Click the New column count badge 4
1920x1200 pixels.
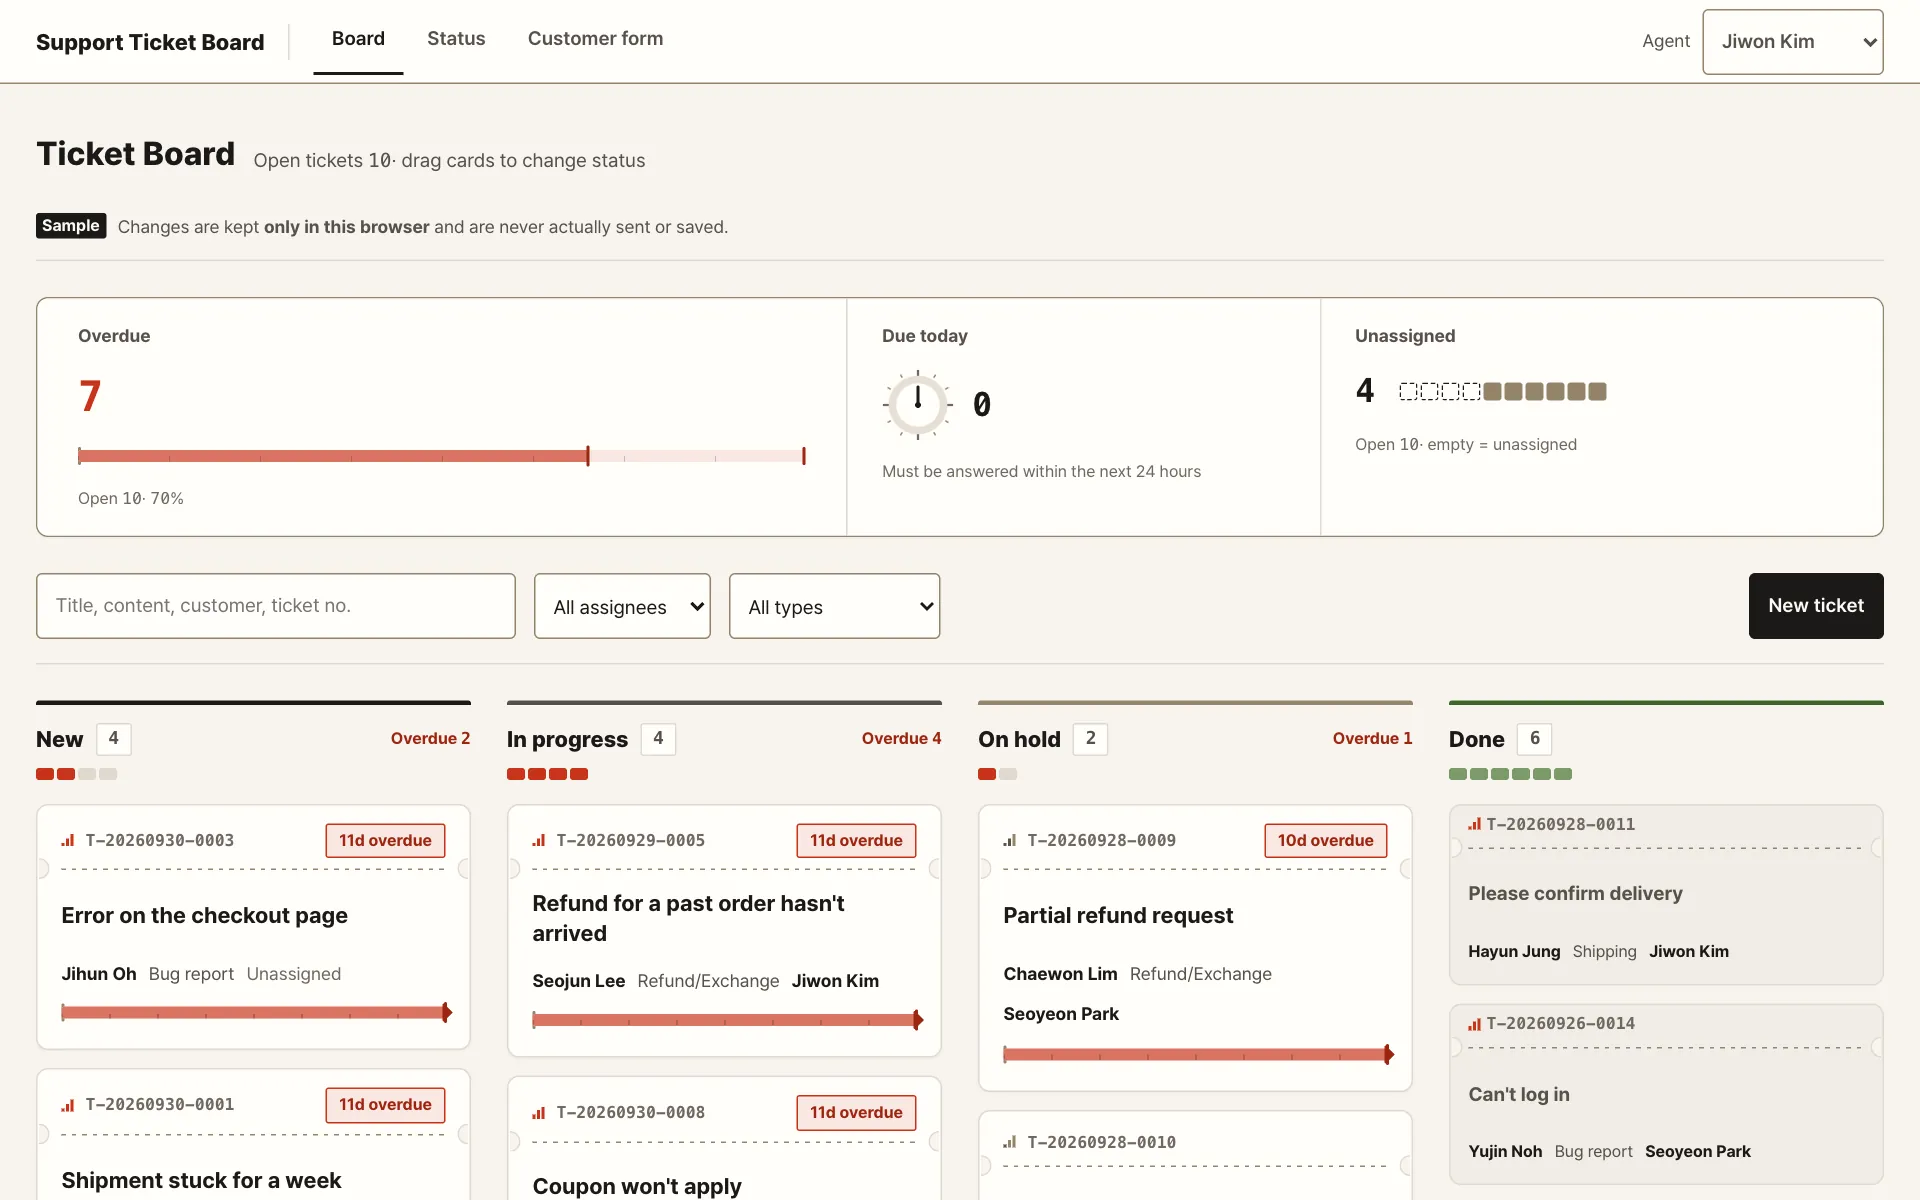(x=113, y=739)
